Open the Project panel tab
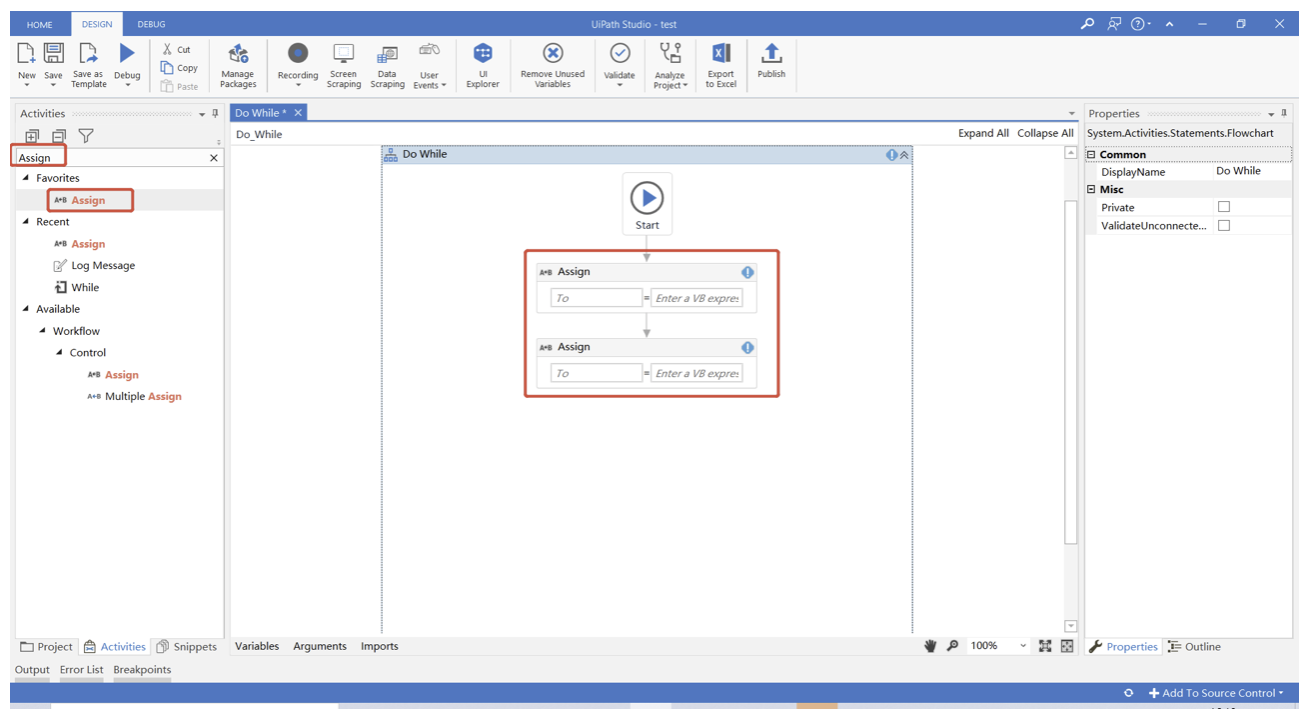 (47, 647)
